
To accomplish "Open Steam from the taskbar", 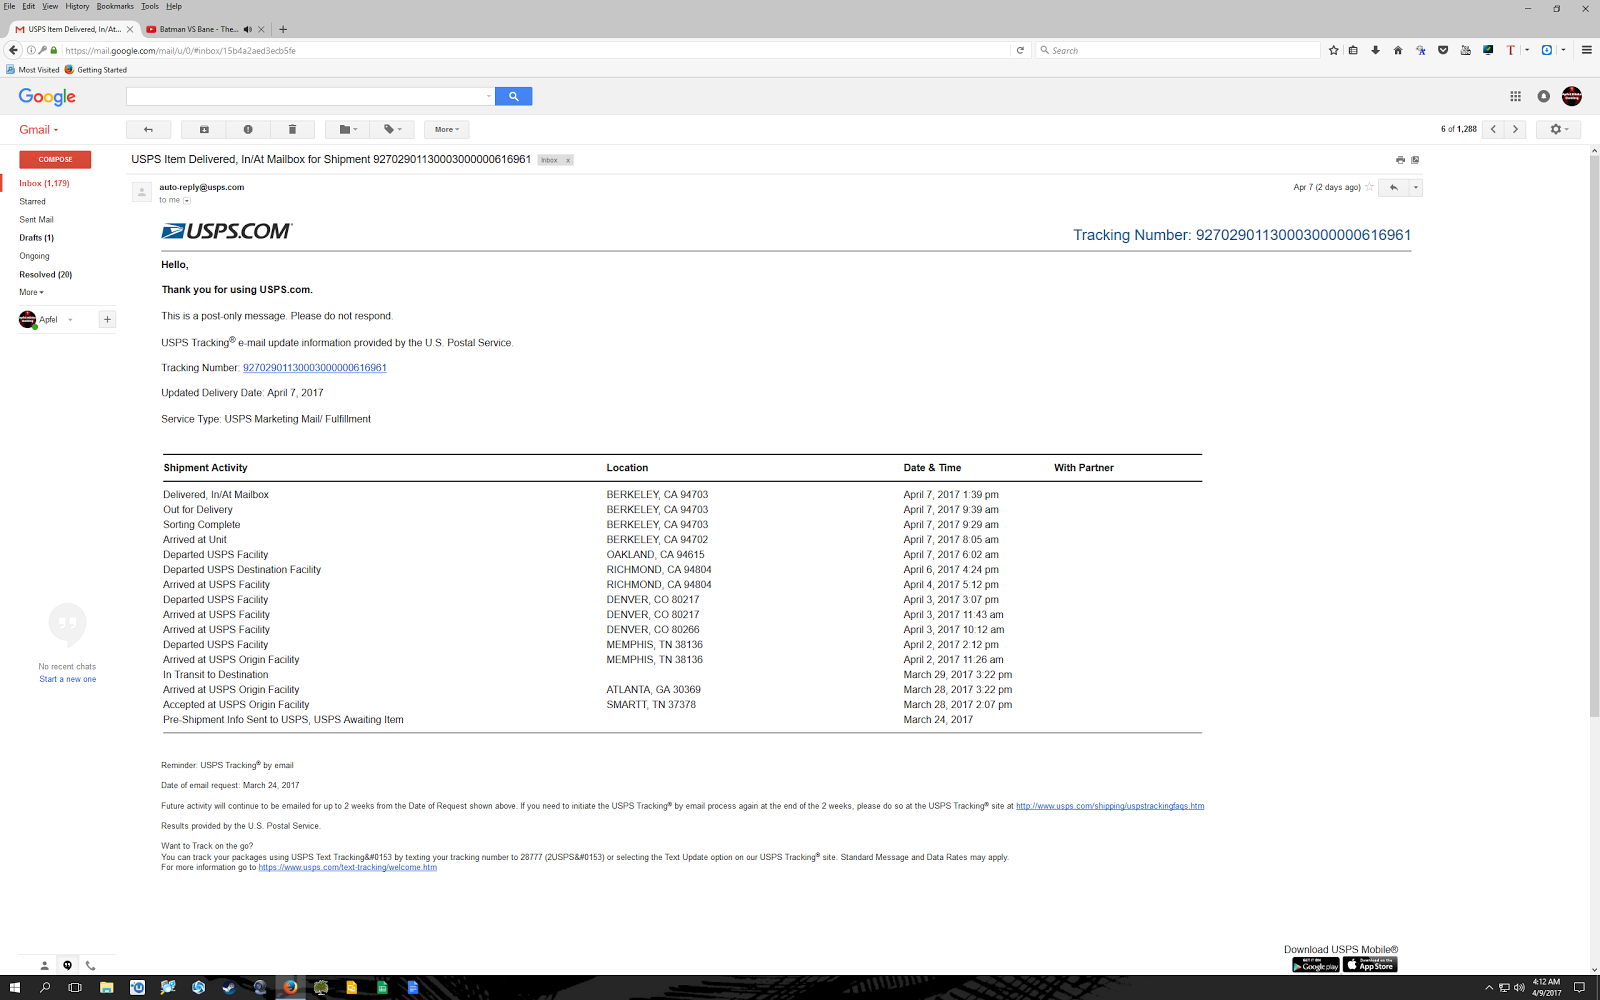I will [228, 988].
